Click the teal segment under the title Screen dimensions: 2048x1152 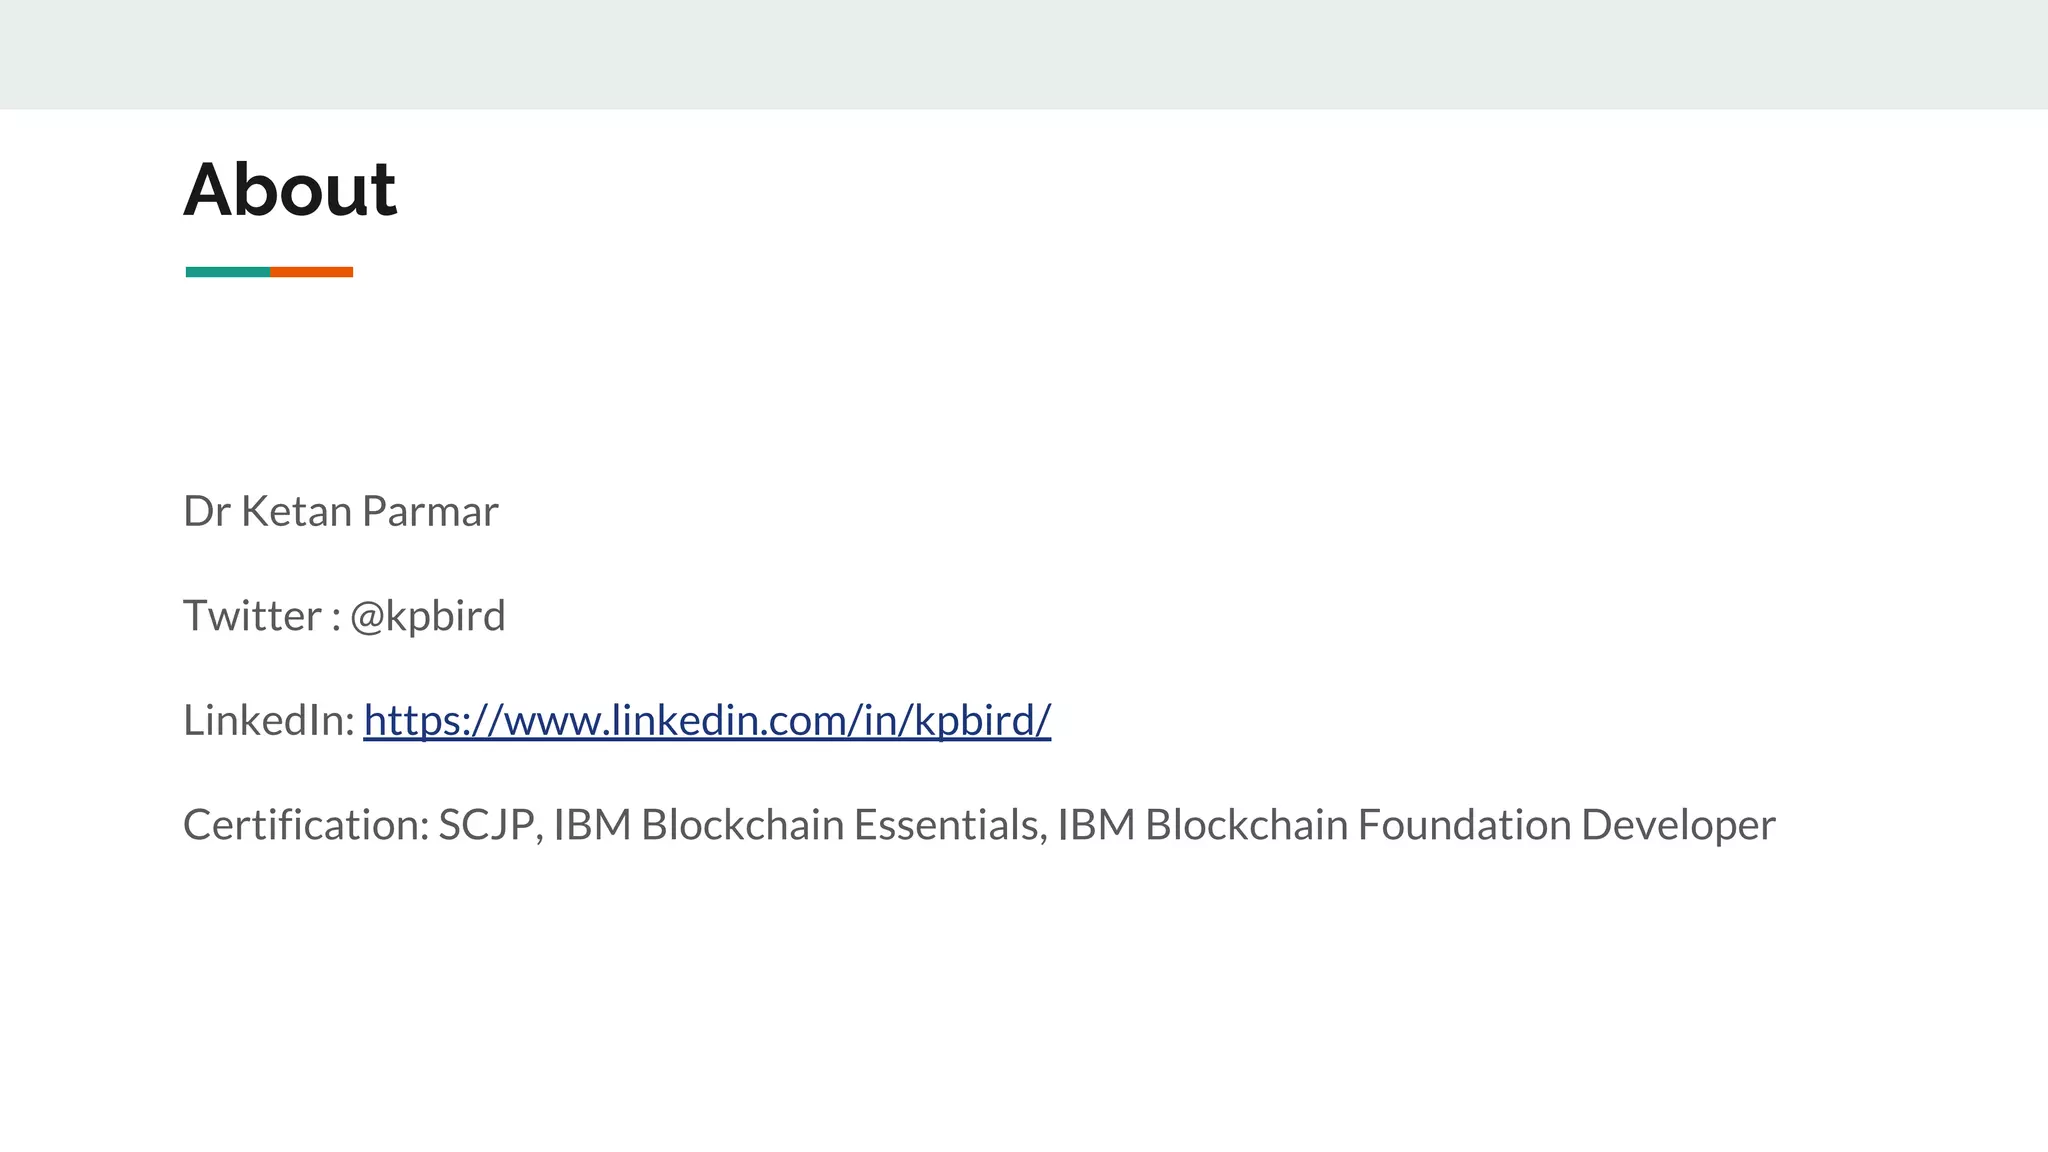[227, 272]
